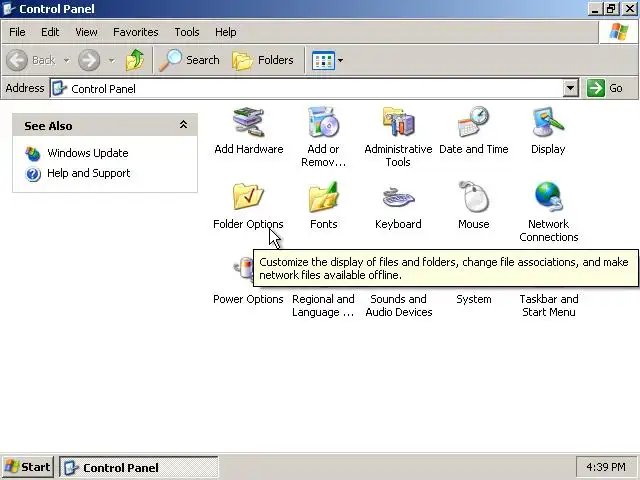
Task: Click the See Also header text
Action: [48, 126]
